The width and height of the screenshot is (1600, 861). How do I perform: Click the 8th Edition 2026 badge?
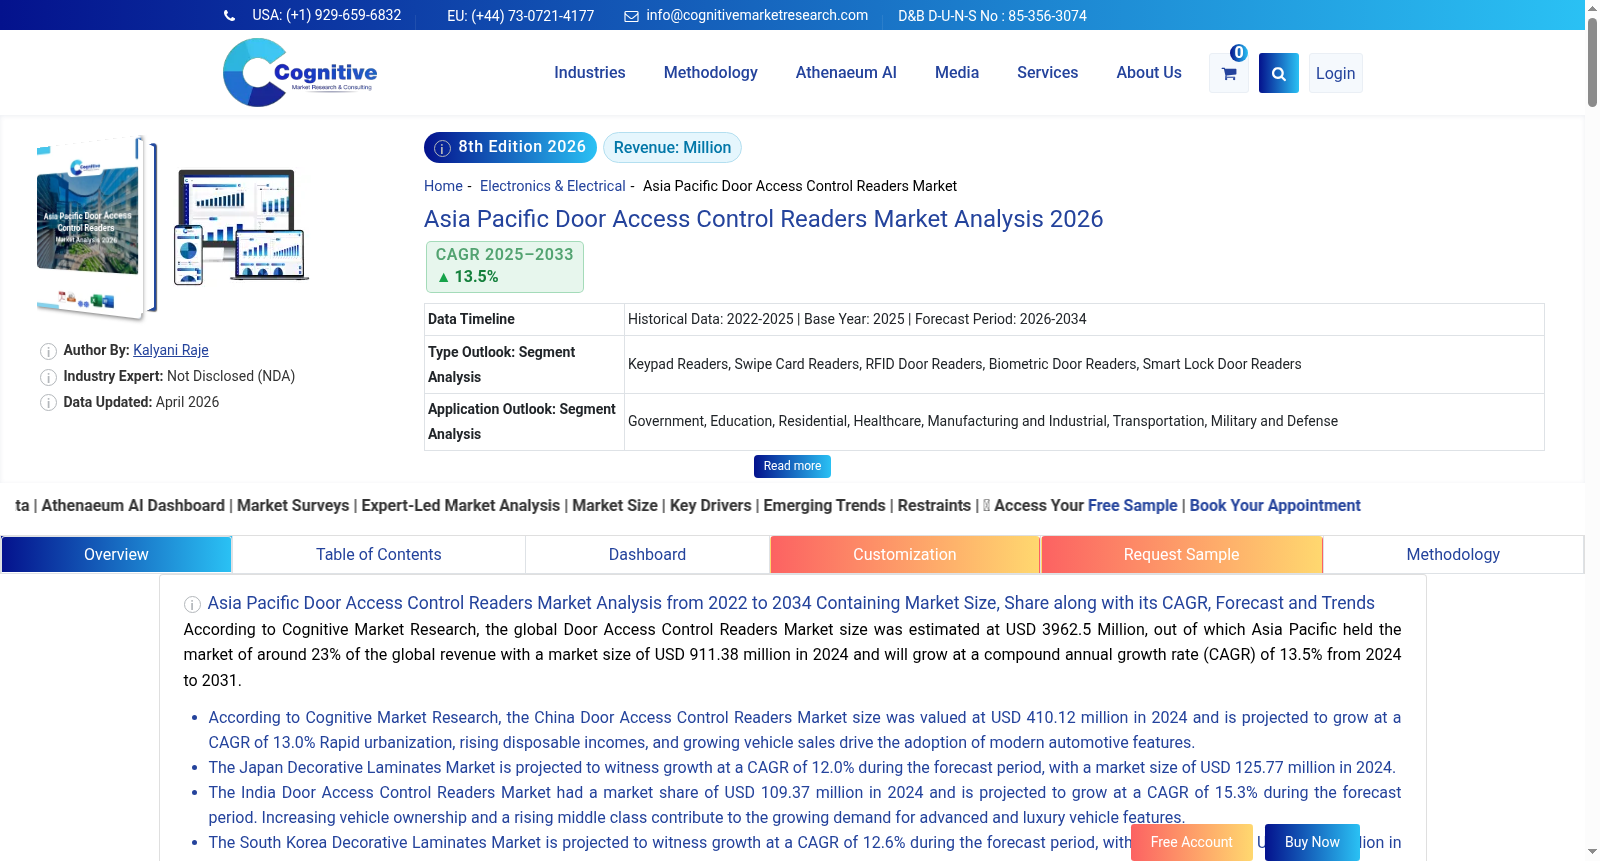click(510, 147)
